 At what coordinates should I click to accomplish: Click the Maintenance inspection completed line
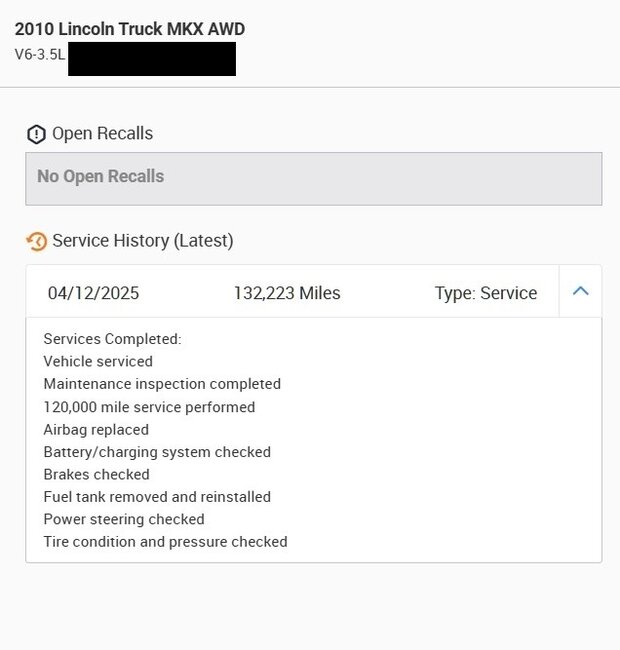(x=162, y=384)
